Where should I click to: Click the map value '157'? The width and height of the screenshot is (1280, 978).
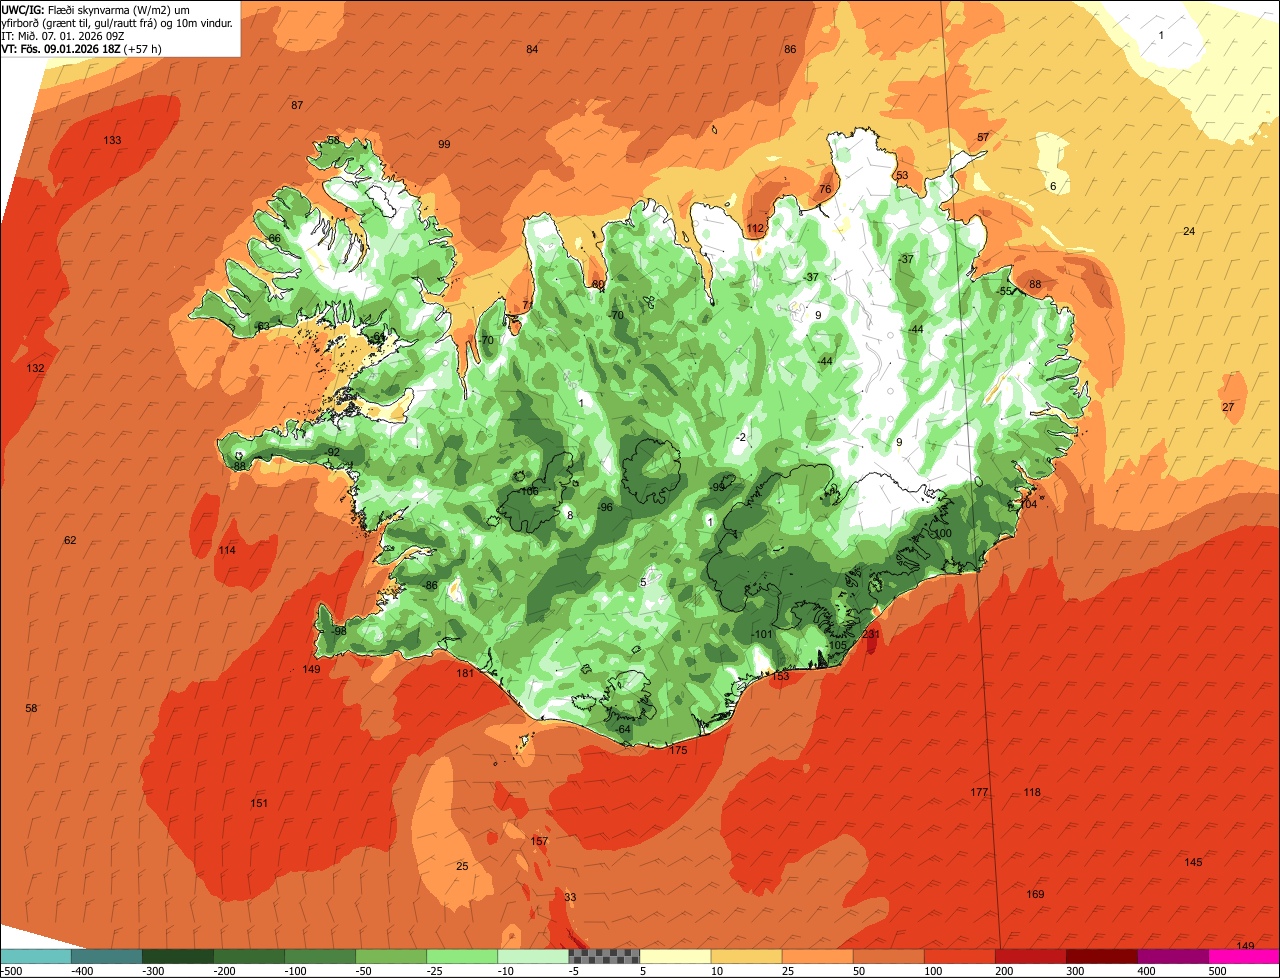coord(539,842)
